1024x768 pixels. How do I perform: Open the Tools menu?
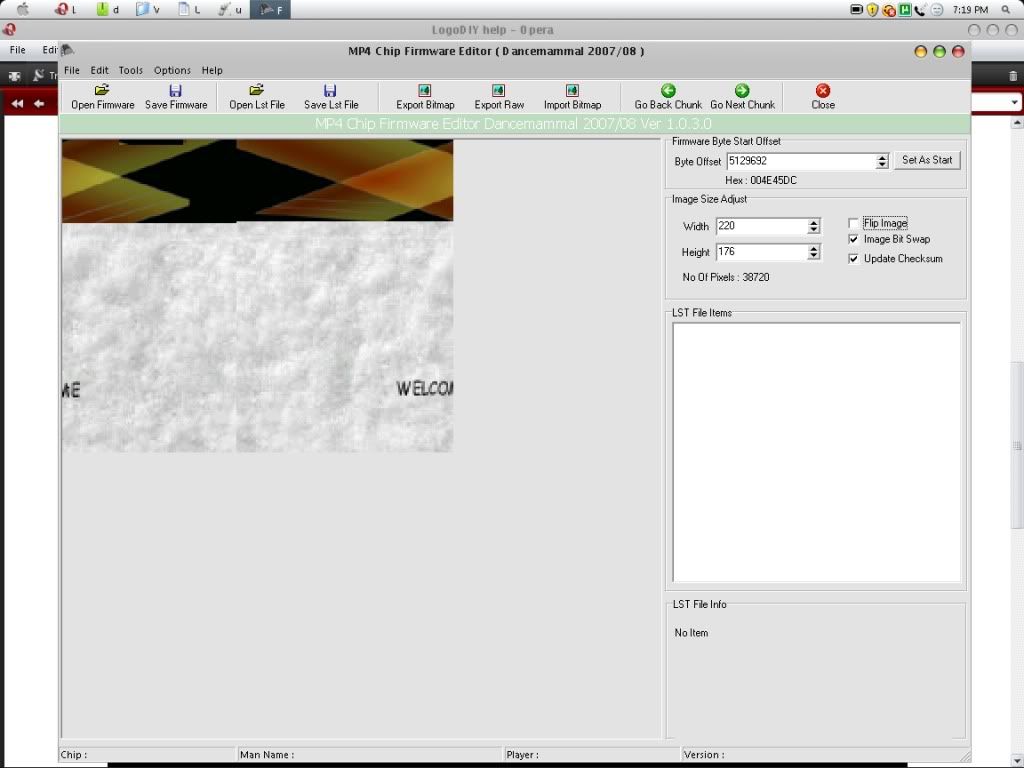pos(130,71)
